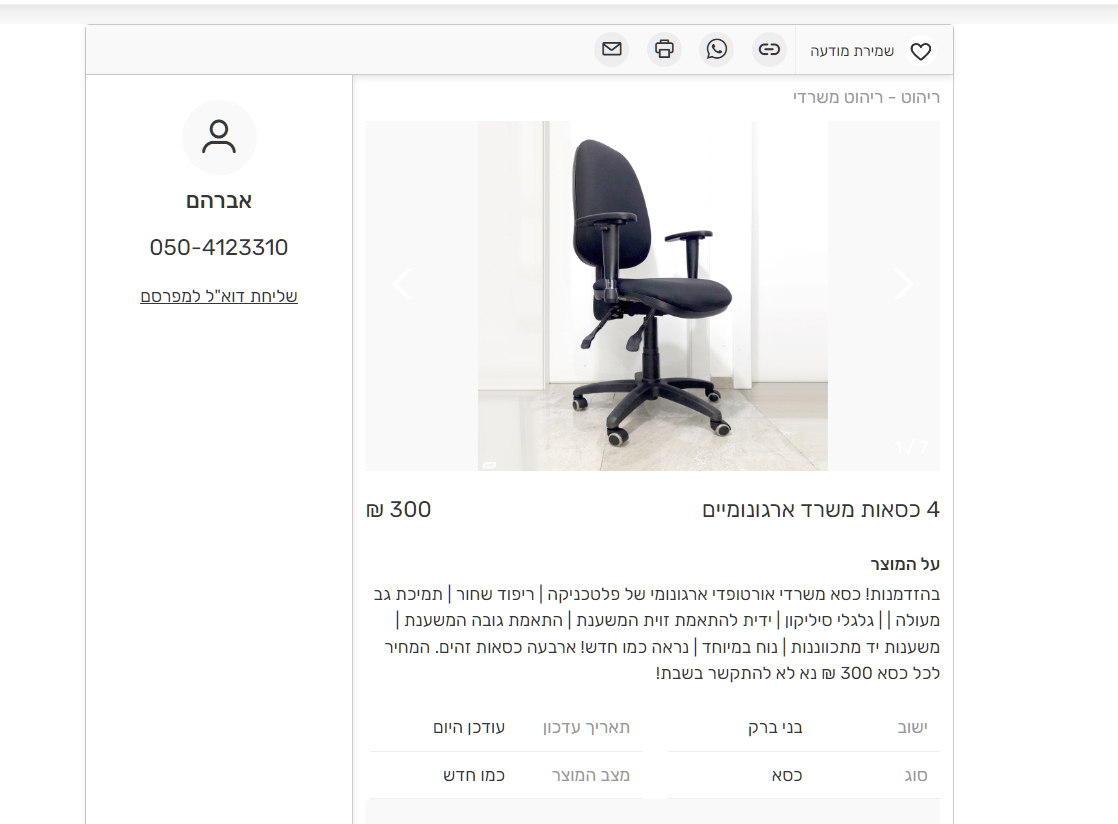Click the condition value כמו חדש
The height and width of the screenshot is (824, 1118).
pyautogui.click(x=474, y=776)
